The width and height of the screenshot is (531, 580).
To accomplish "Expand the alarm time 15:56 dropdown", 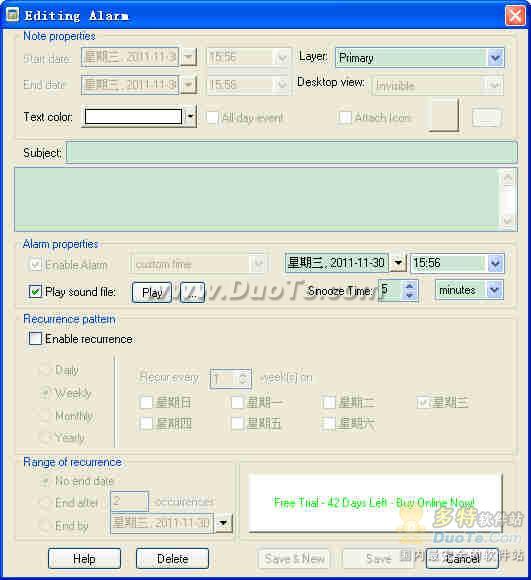I will point(495,263).
